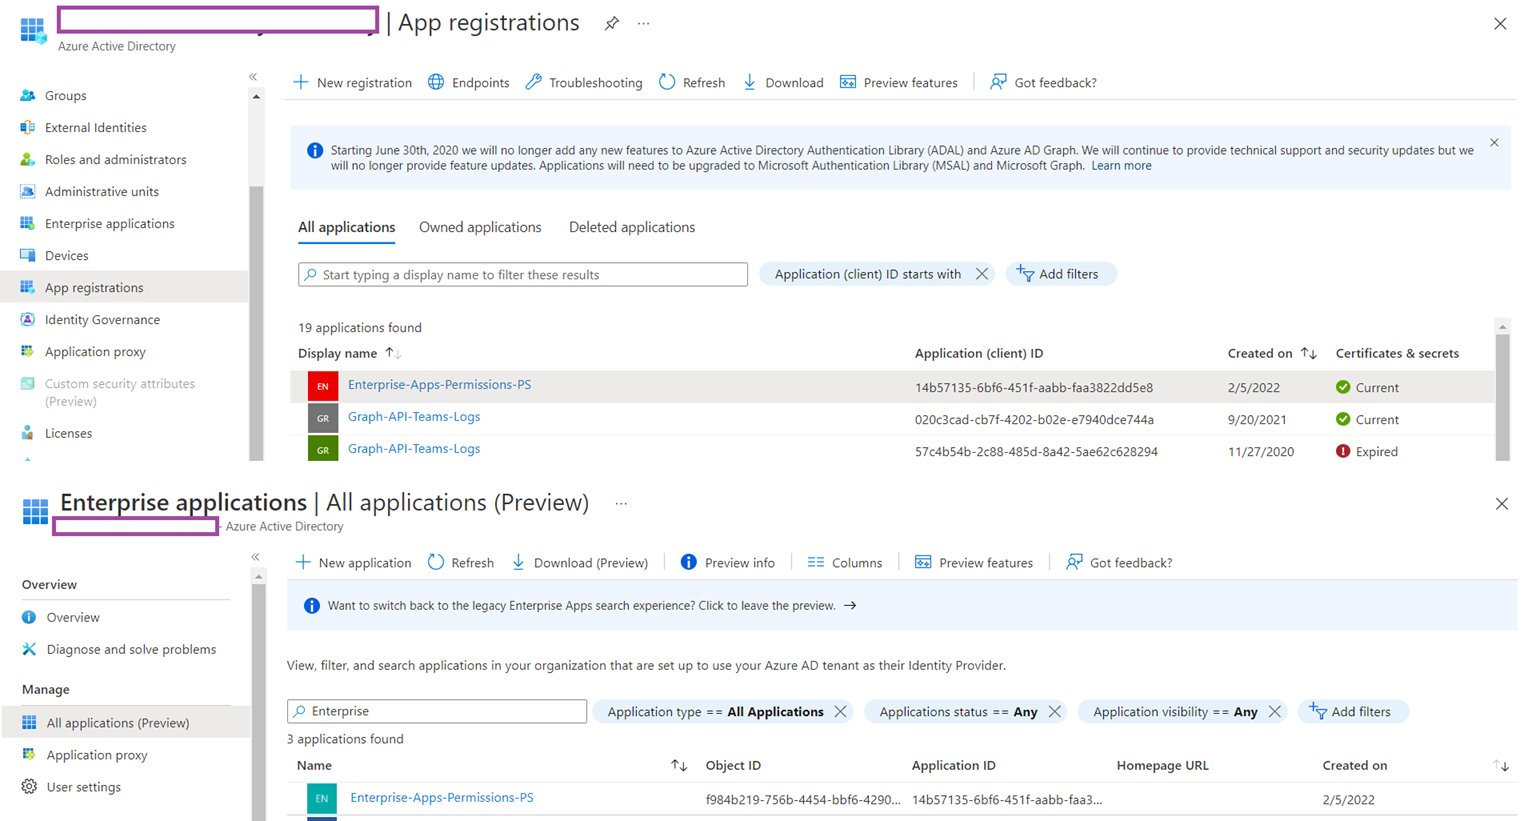Sort Enterprise applications by Name arrows
This screenshot has height=821, width=1536.
coord(679,765)
